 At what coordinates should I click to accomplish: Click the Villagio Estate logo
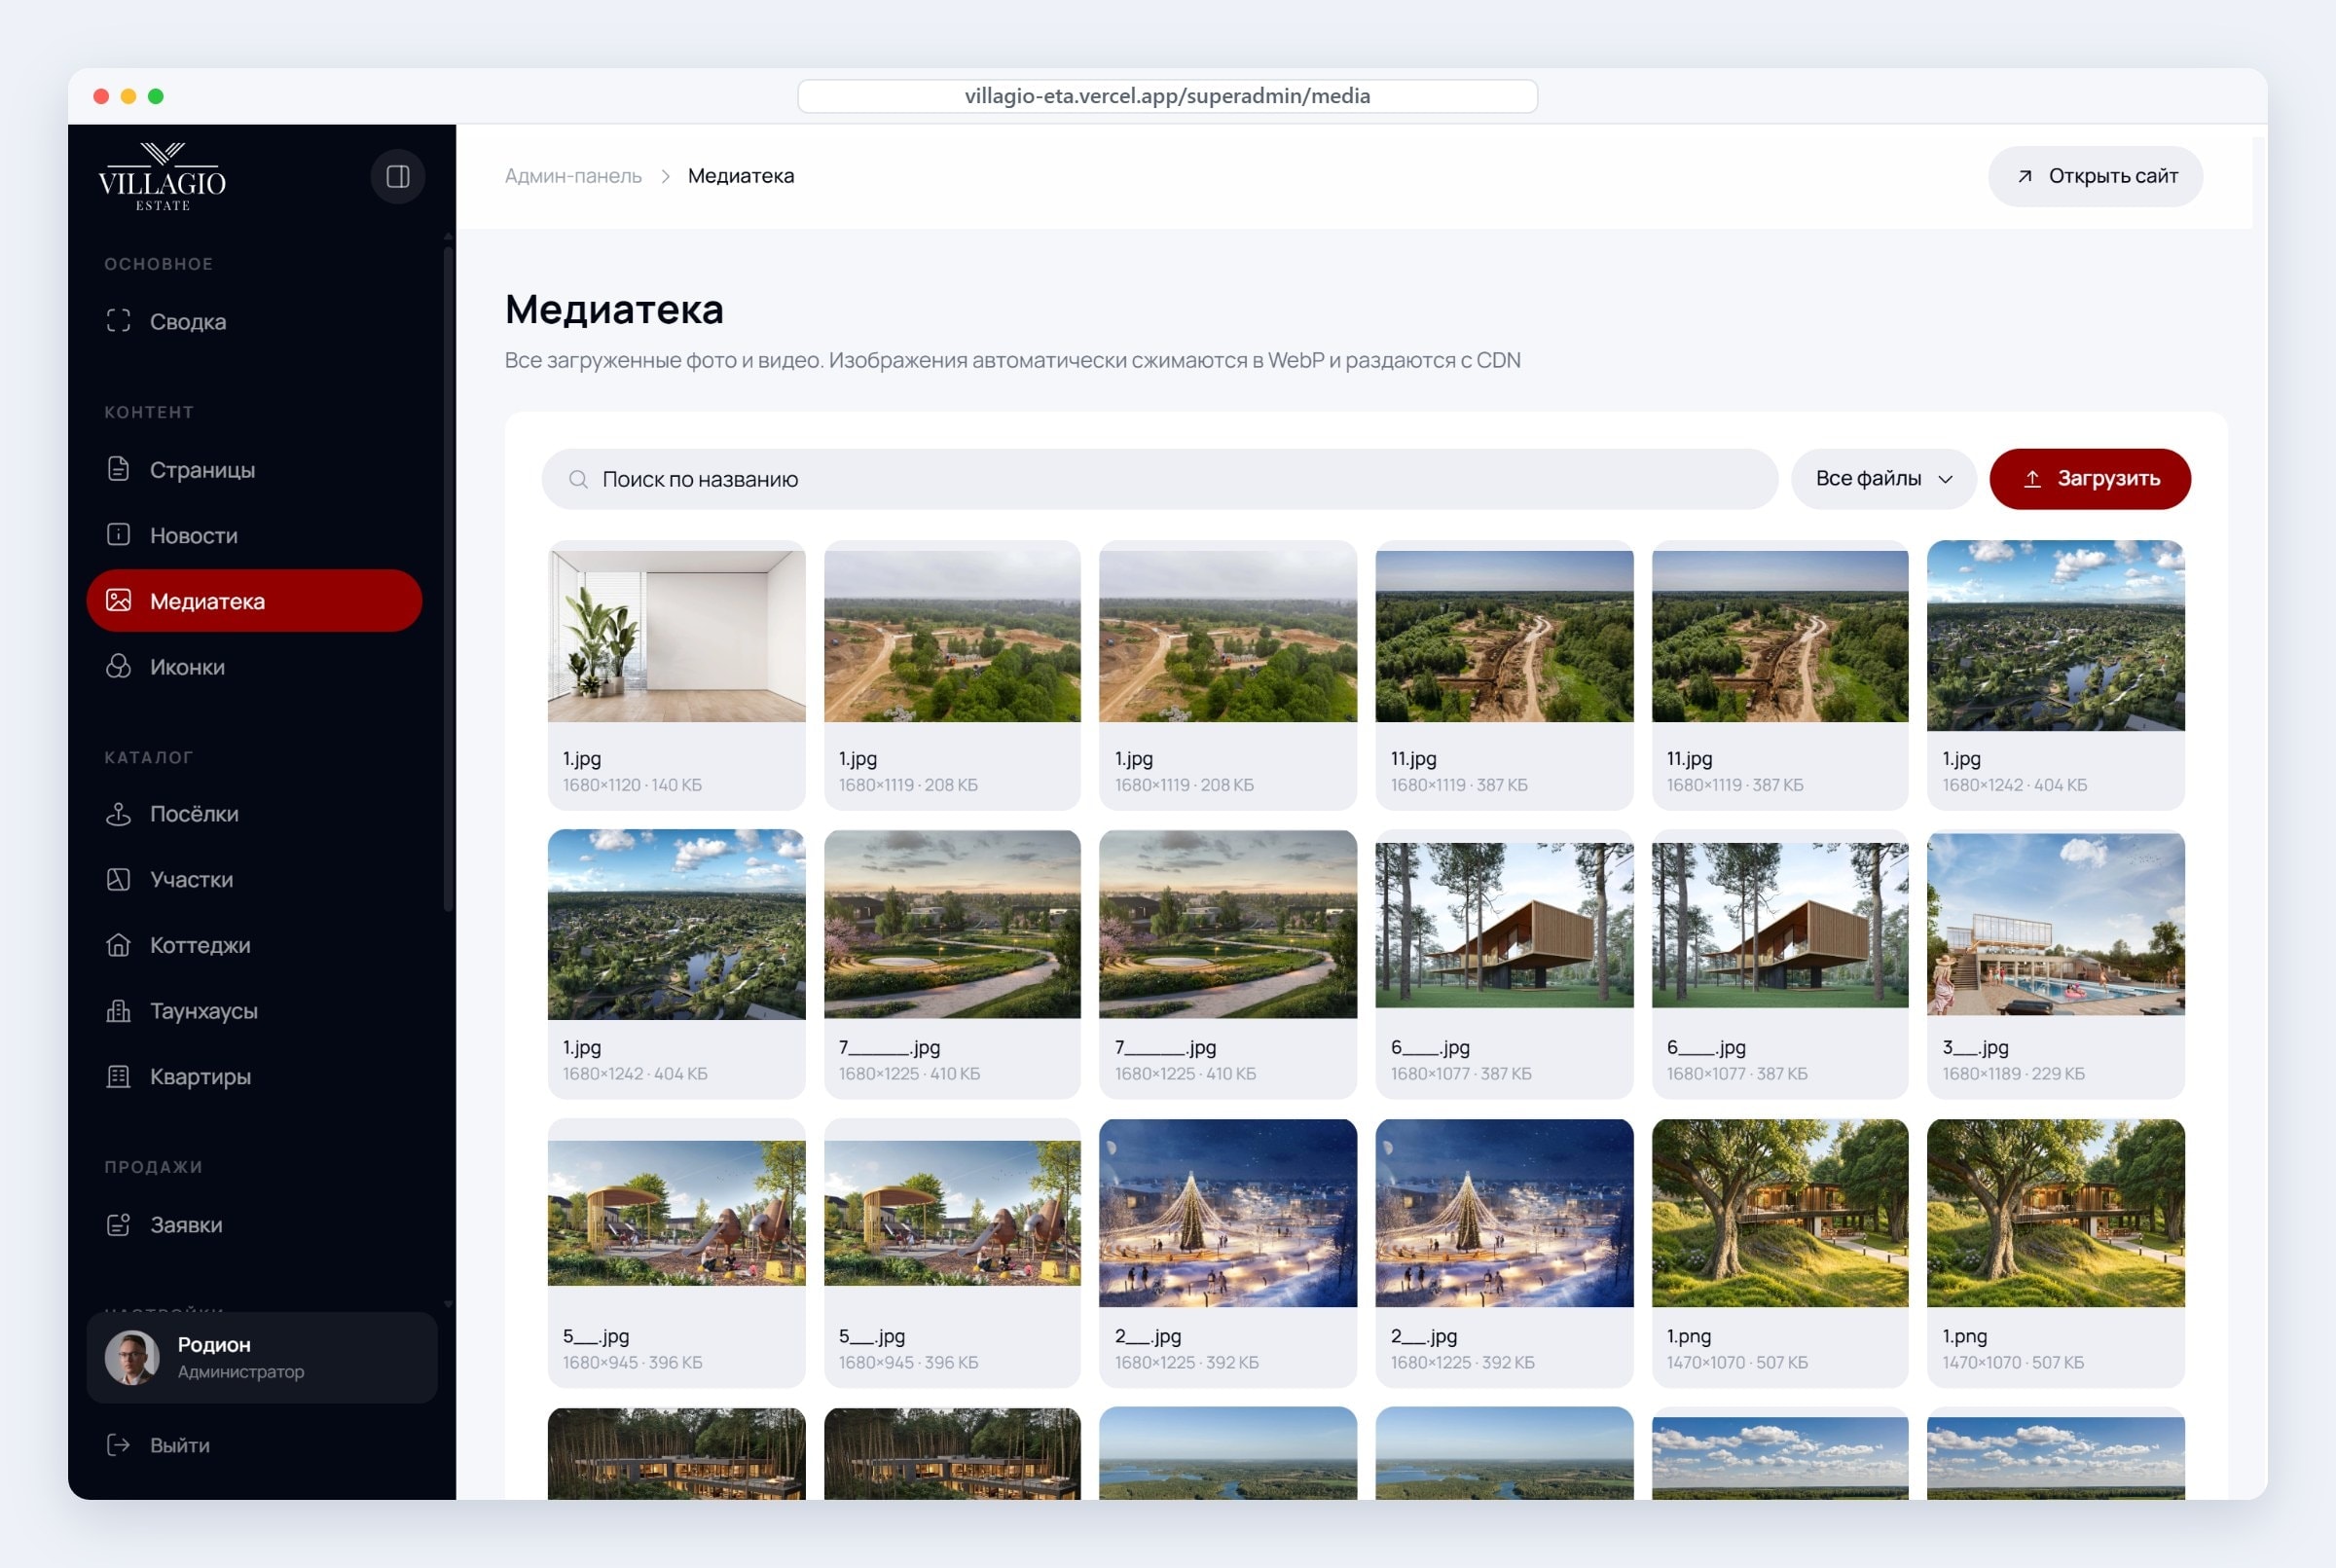tap(162, 176)
